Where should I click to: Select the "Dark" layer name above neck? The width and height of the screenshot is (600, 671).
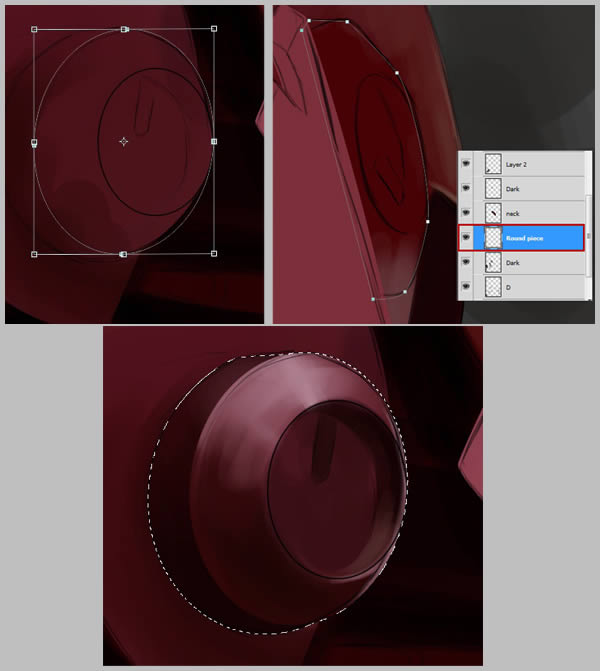(x=512, y=189)
